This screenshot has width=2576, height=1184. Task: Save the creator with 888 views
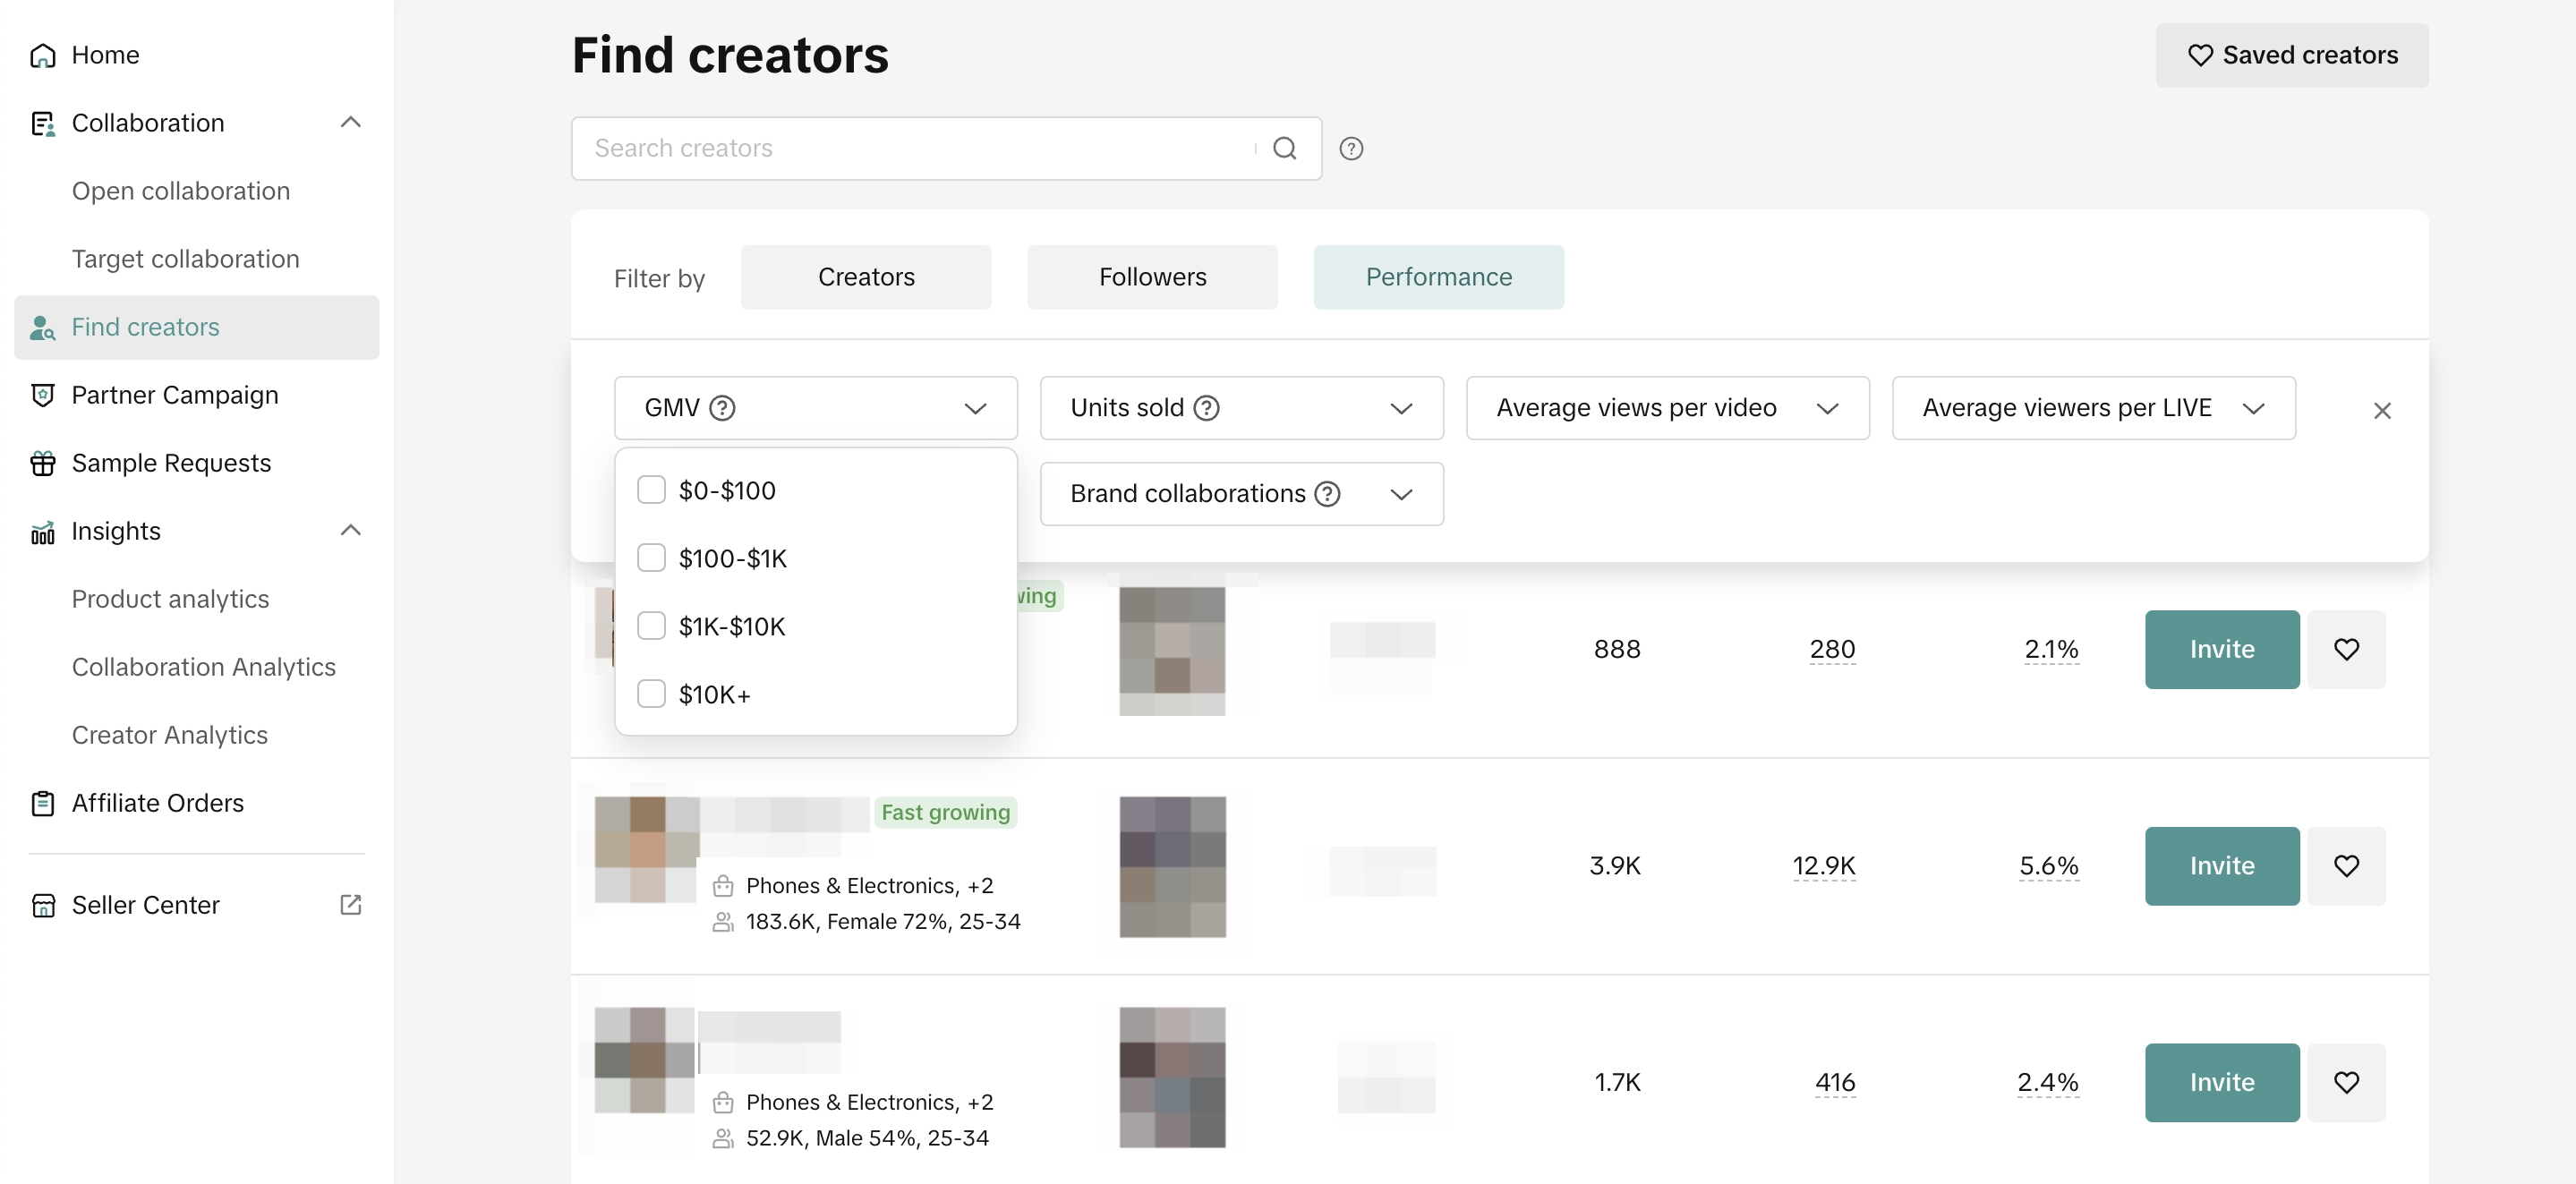click(2346, 649)
